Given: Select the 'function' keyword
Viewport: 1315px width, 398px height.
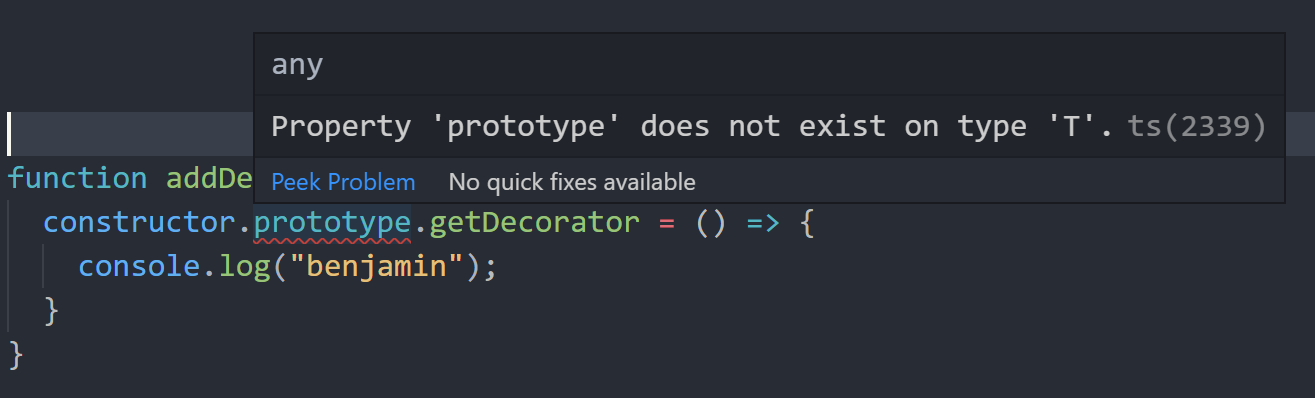Looking at the screenshot, I should click(77, 178).
